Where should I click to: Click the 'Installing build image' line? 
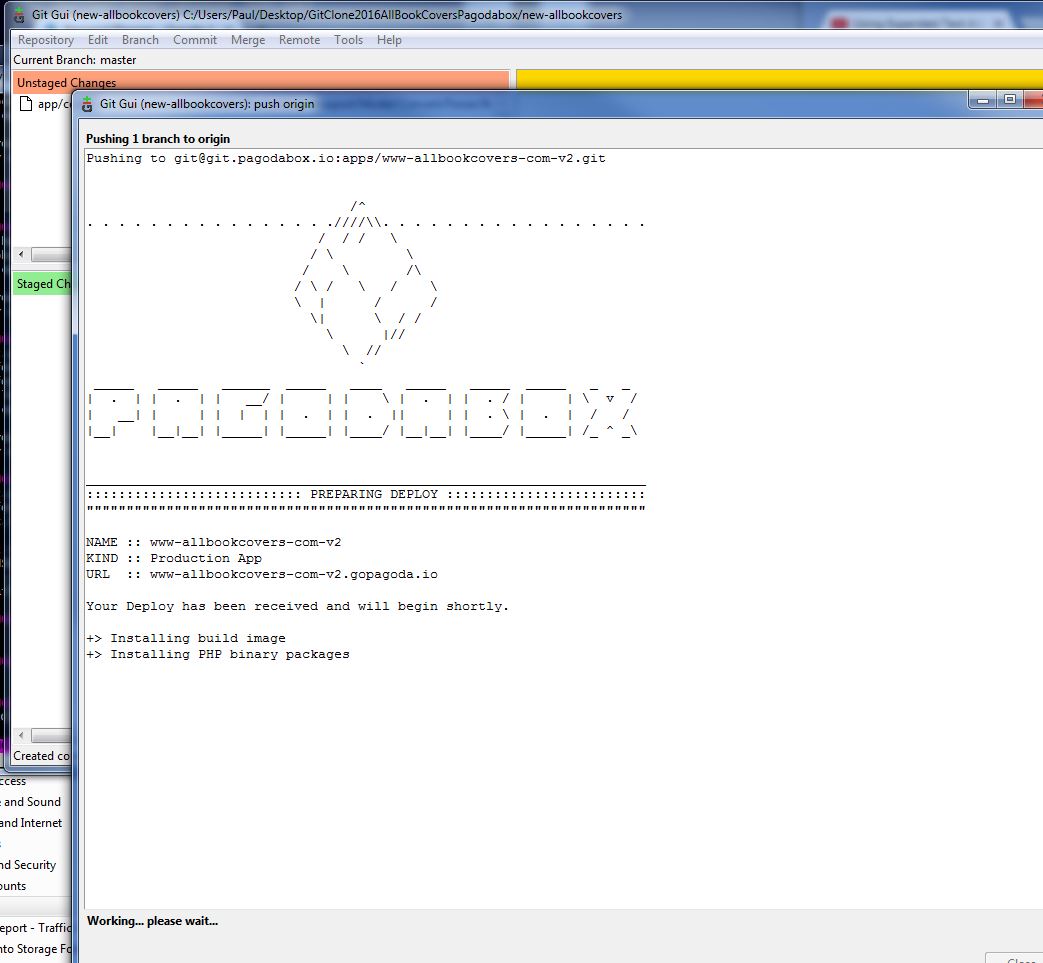[186, 638]
